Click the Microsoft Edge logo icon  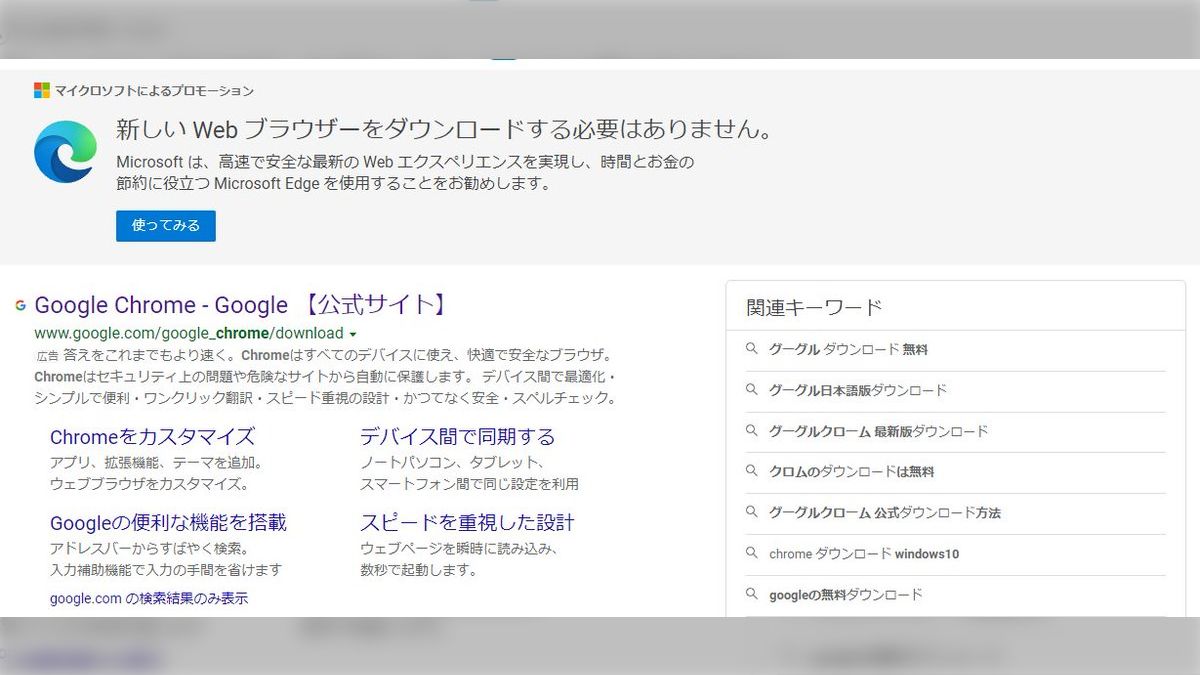[x=65, y=152]
